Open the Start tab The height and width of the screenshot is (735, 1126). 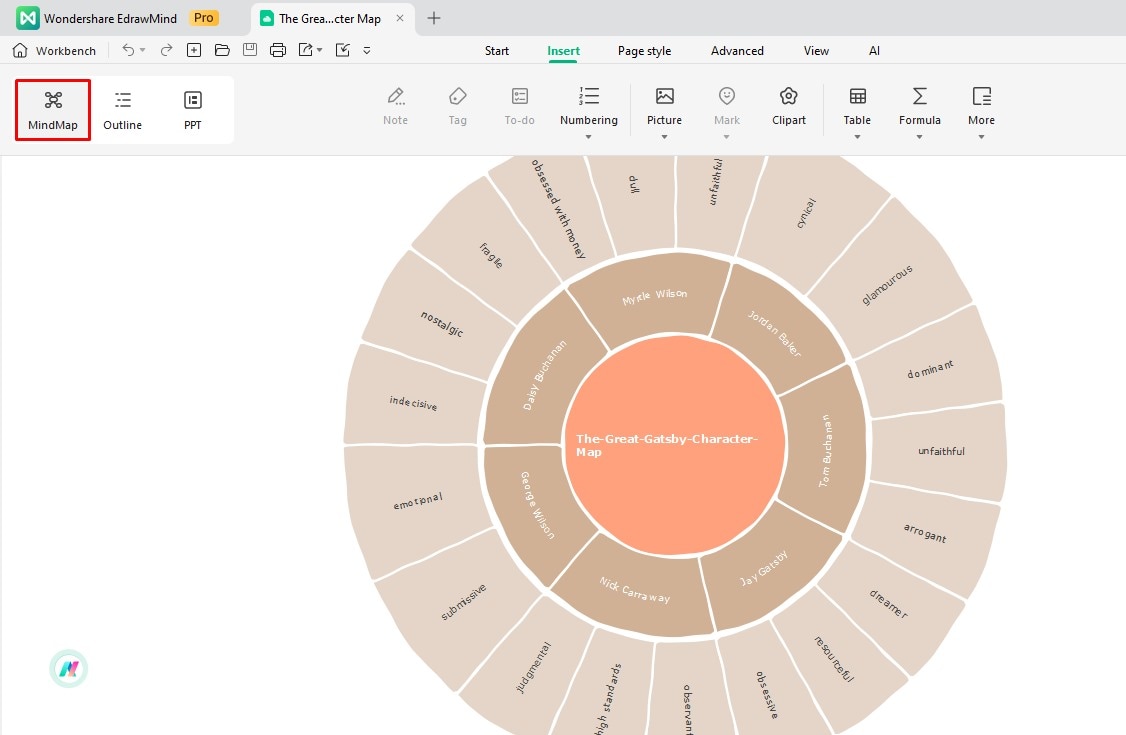(497, 51)
